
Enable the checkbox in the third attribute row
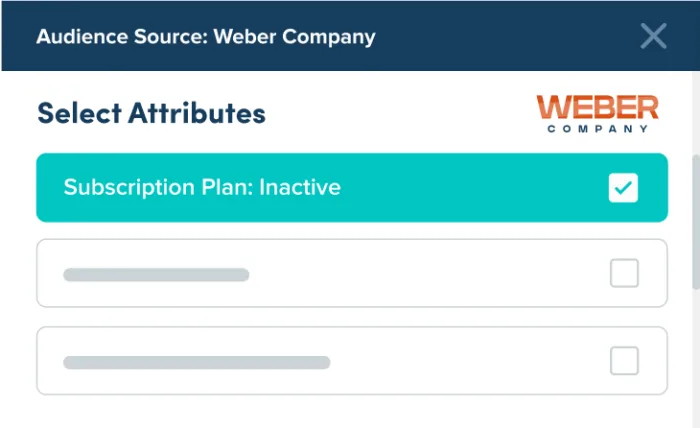tap(624, 360)
